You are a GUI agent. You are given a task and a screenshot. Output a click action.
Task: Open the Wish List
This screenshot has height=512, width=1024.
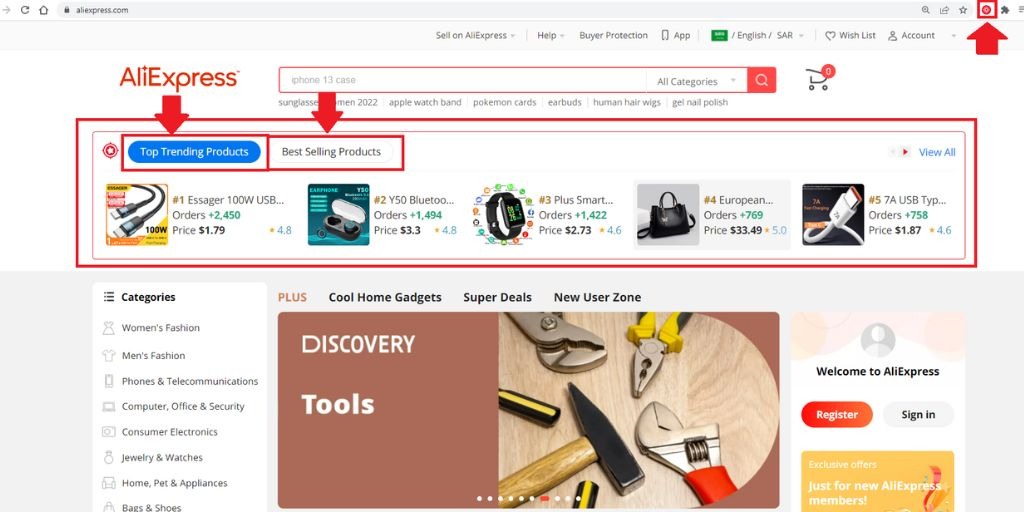850,35
